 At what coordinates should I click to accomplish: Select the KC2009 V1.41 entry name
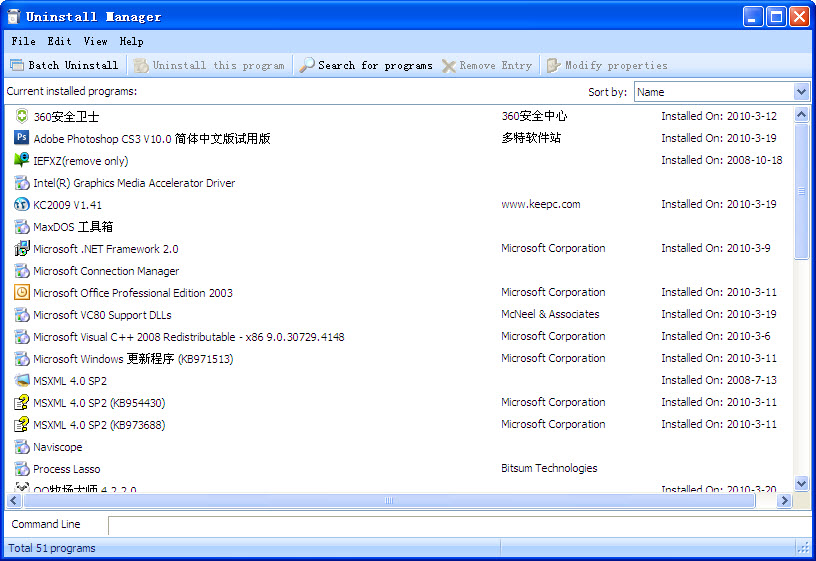68,205
